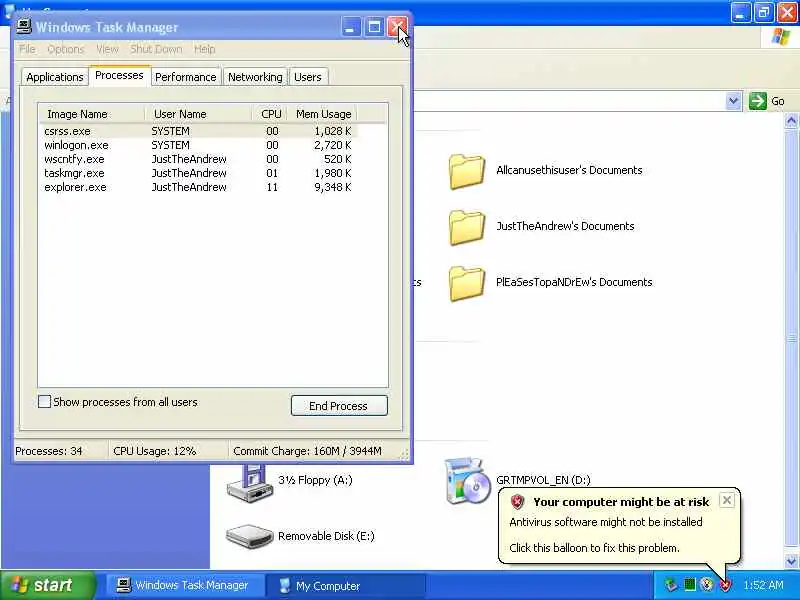Switch to the Performance tab

click(186, 77)
